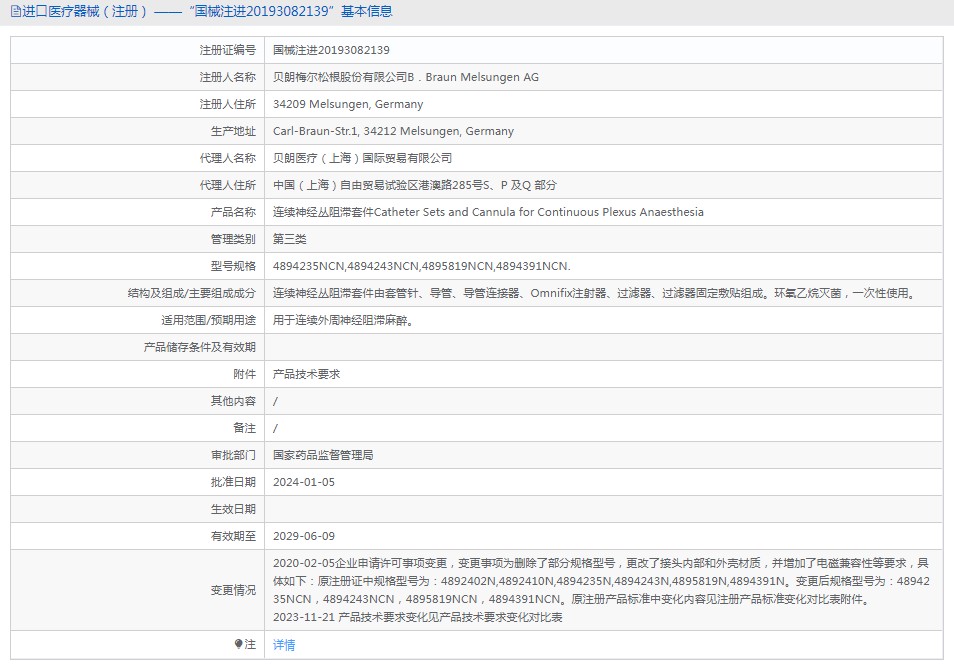Click the 变更情况 label

(233, 590)
